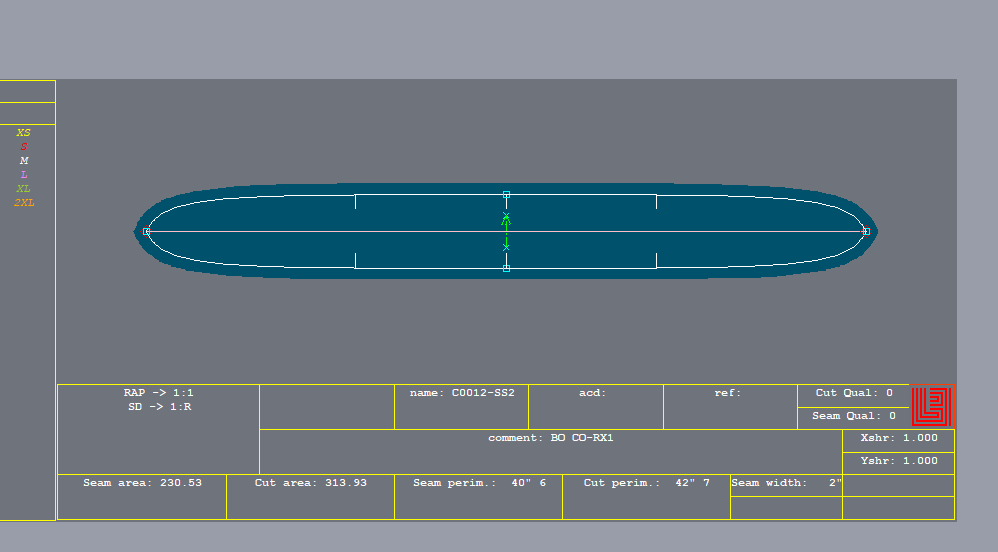Image resolution: width=998 pixels, height=552 pixels.
Task: Click the ref: field
Action: (730, 407)
